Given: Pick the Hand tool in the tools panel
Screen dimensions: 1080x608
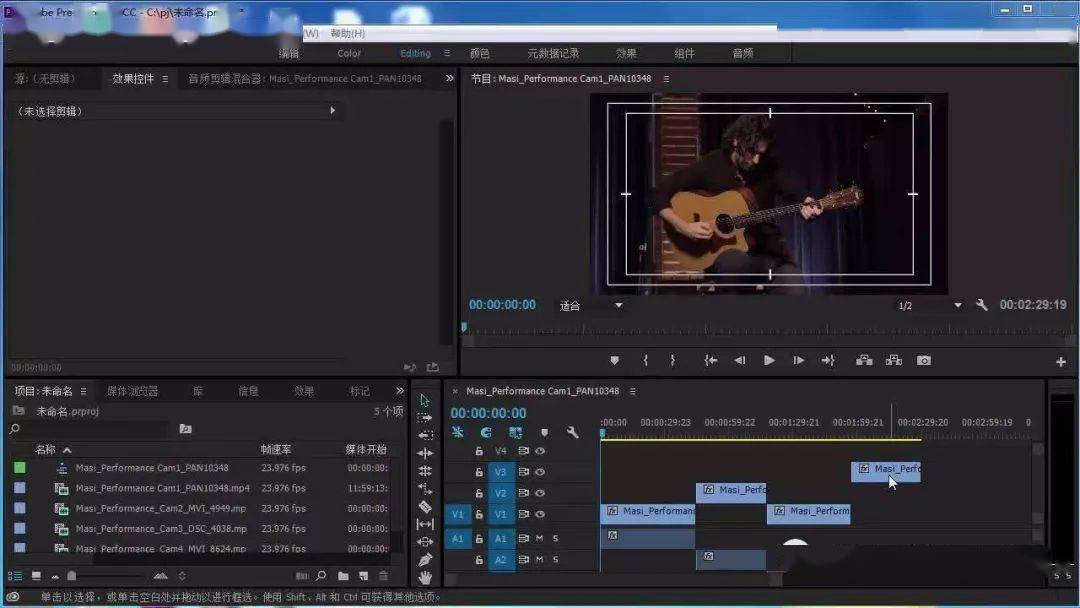Looking at the screenshot, I should tap(425, 577).
